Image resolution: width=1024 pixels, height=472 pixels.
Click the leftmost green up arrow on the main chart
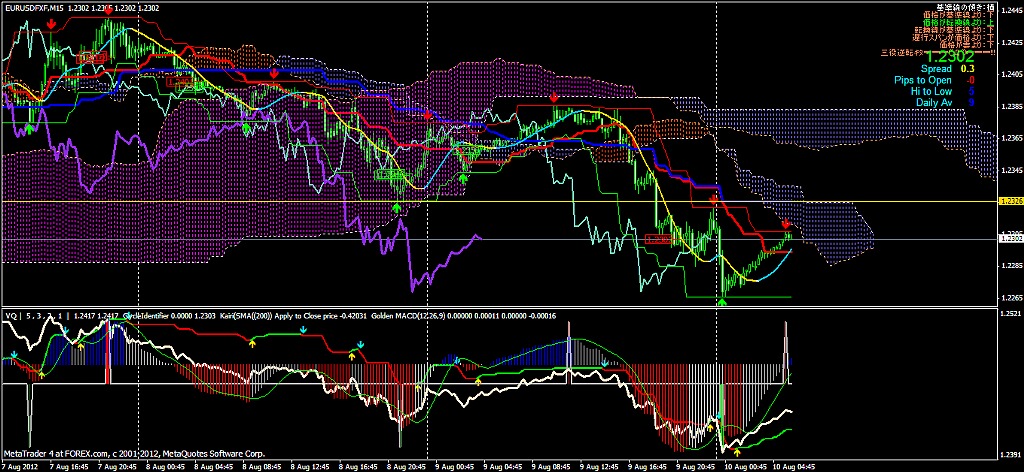30,129
